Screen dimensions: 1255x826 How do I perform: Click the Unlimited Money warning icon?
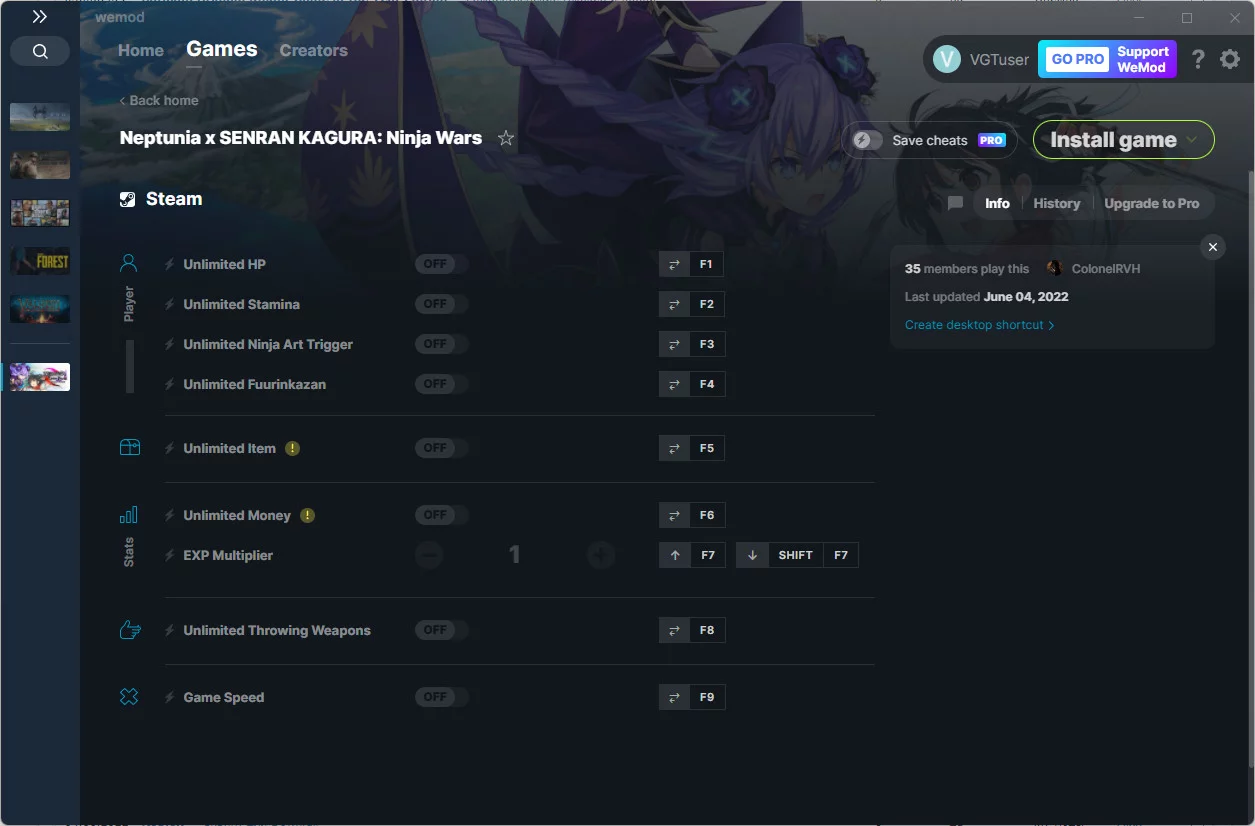coord(307,515)
